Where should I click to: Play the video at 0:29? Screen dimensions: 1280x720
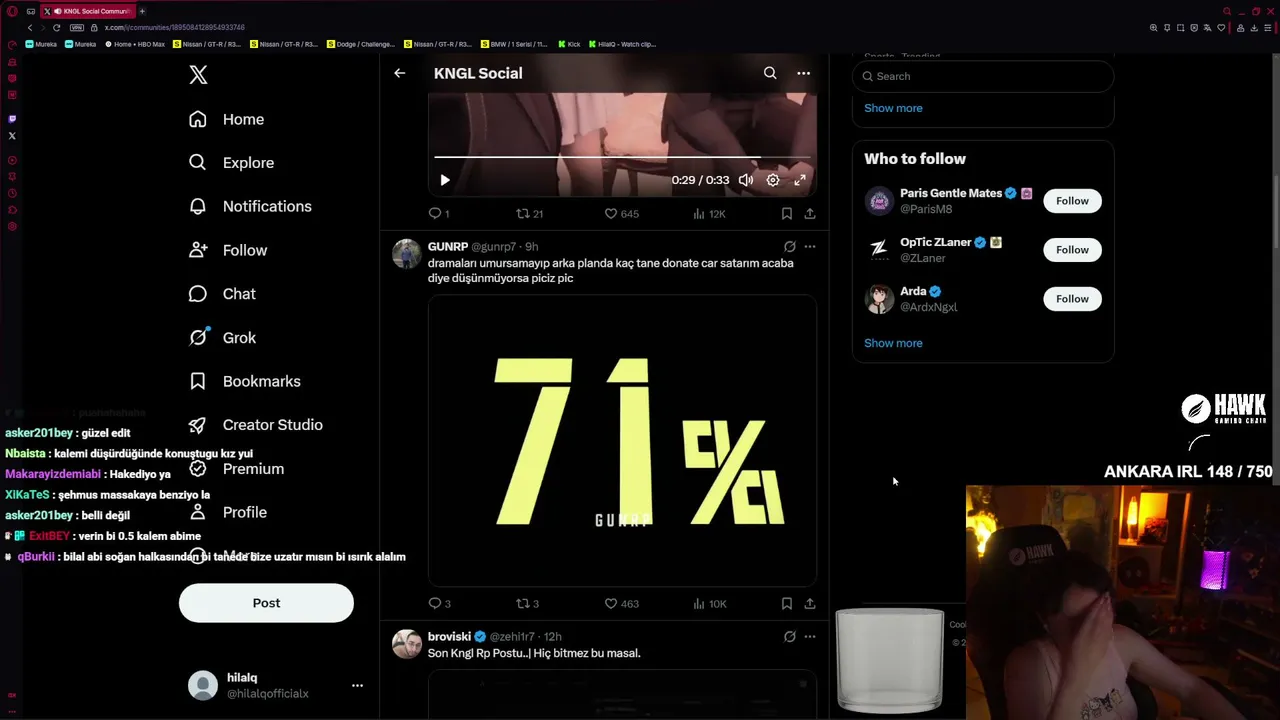click(445, 180)
